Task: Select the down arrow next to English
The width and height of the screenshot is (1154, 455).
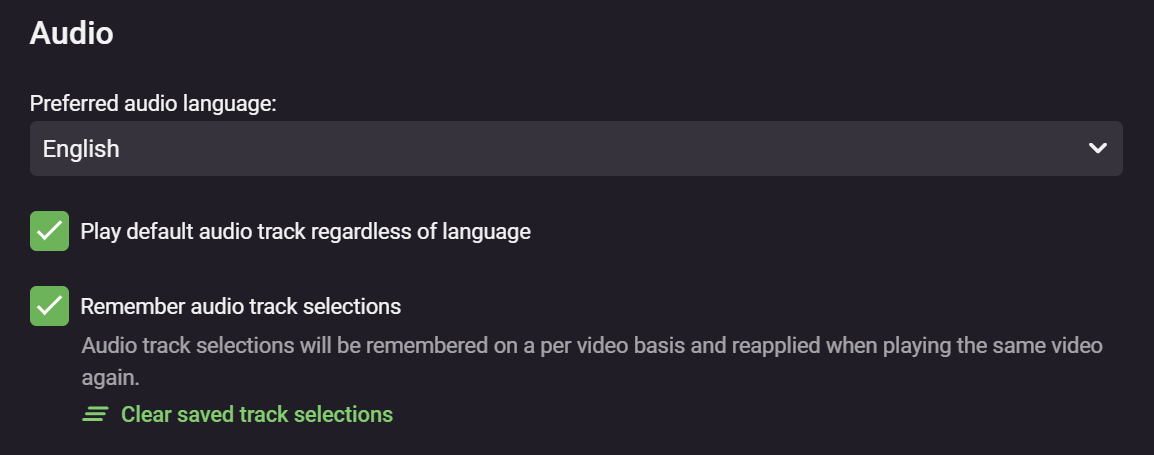Action: pyautogui.click(x=1097, y=149)
